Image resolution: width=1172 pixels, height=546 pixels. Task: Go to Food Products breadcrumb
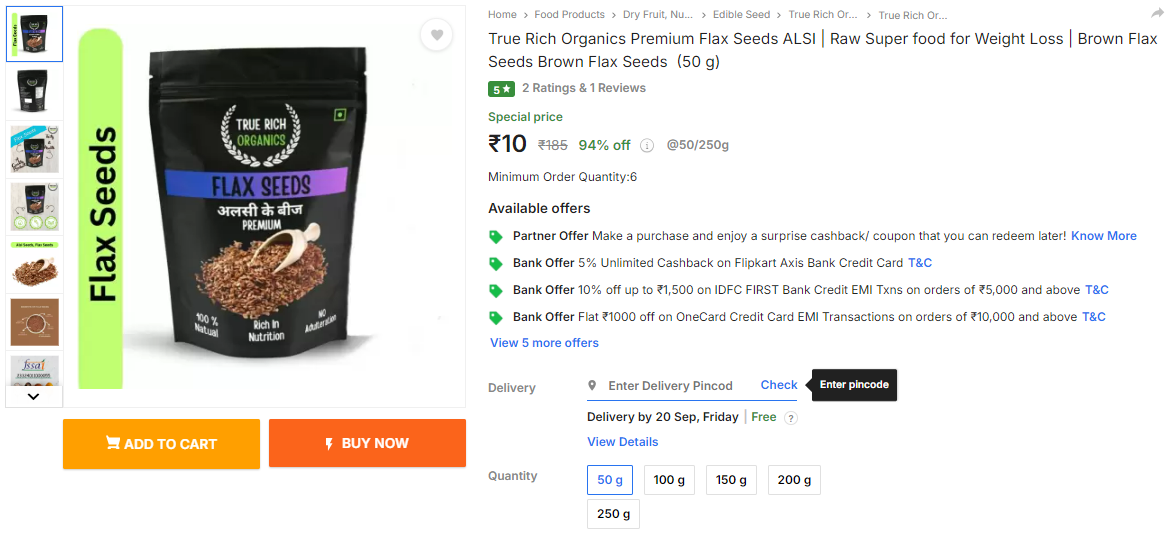click(x=570, y=14)
